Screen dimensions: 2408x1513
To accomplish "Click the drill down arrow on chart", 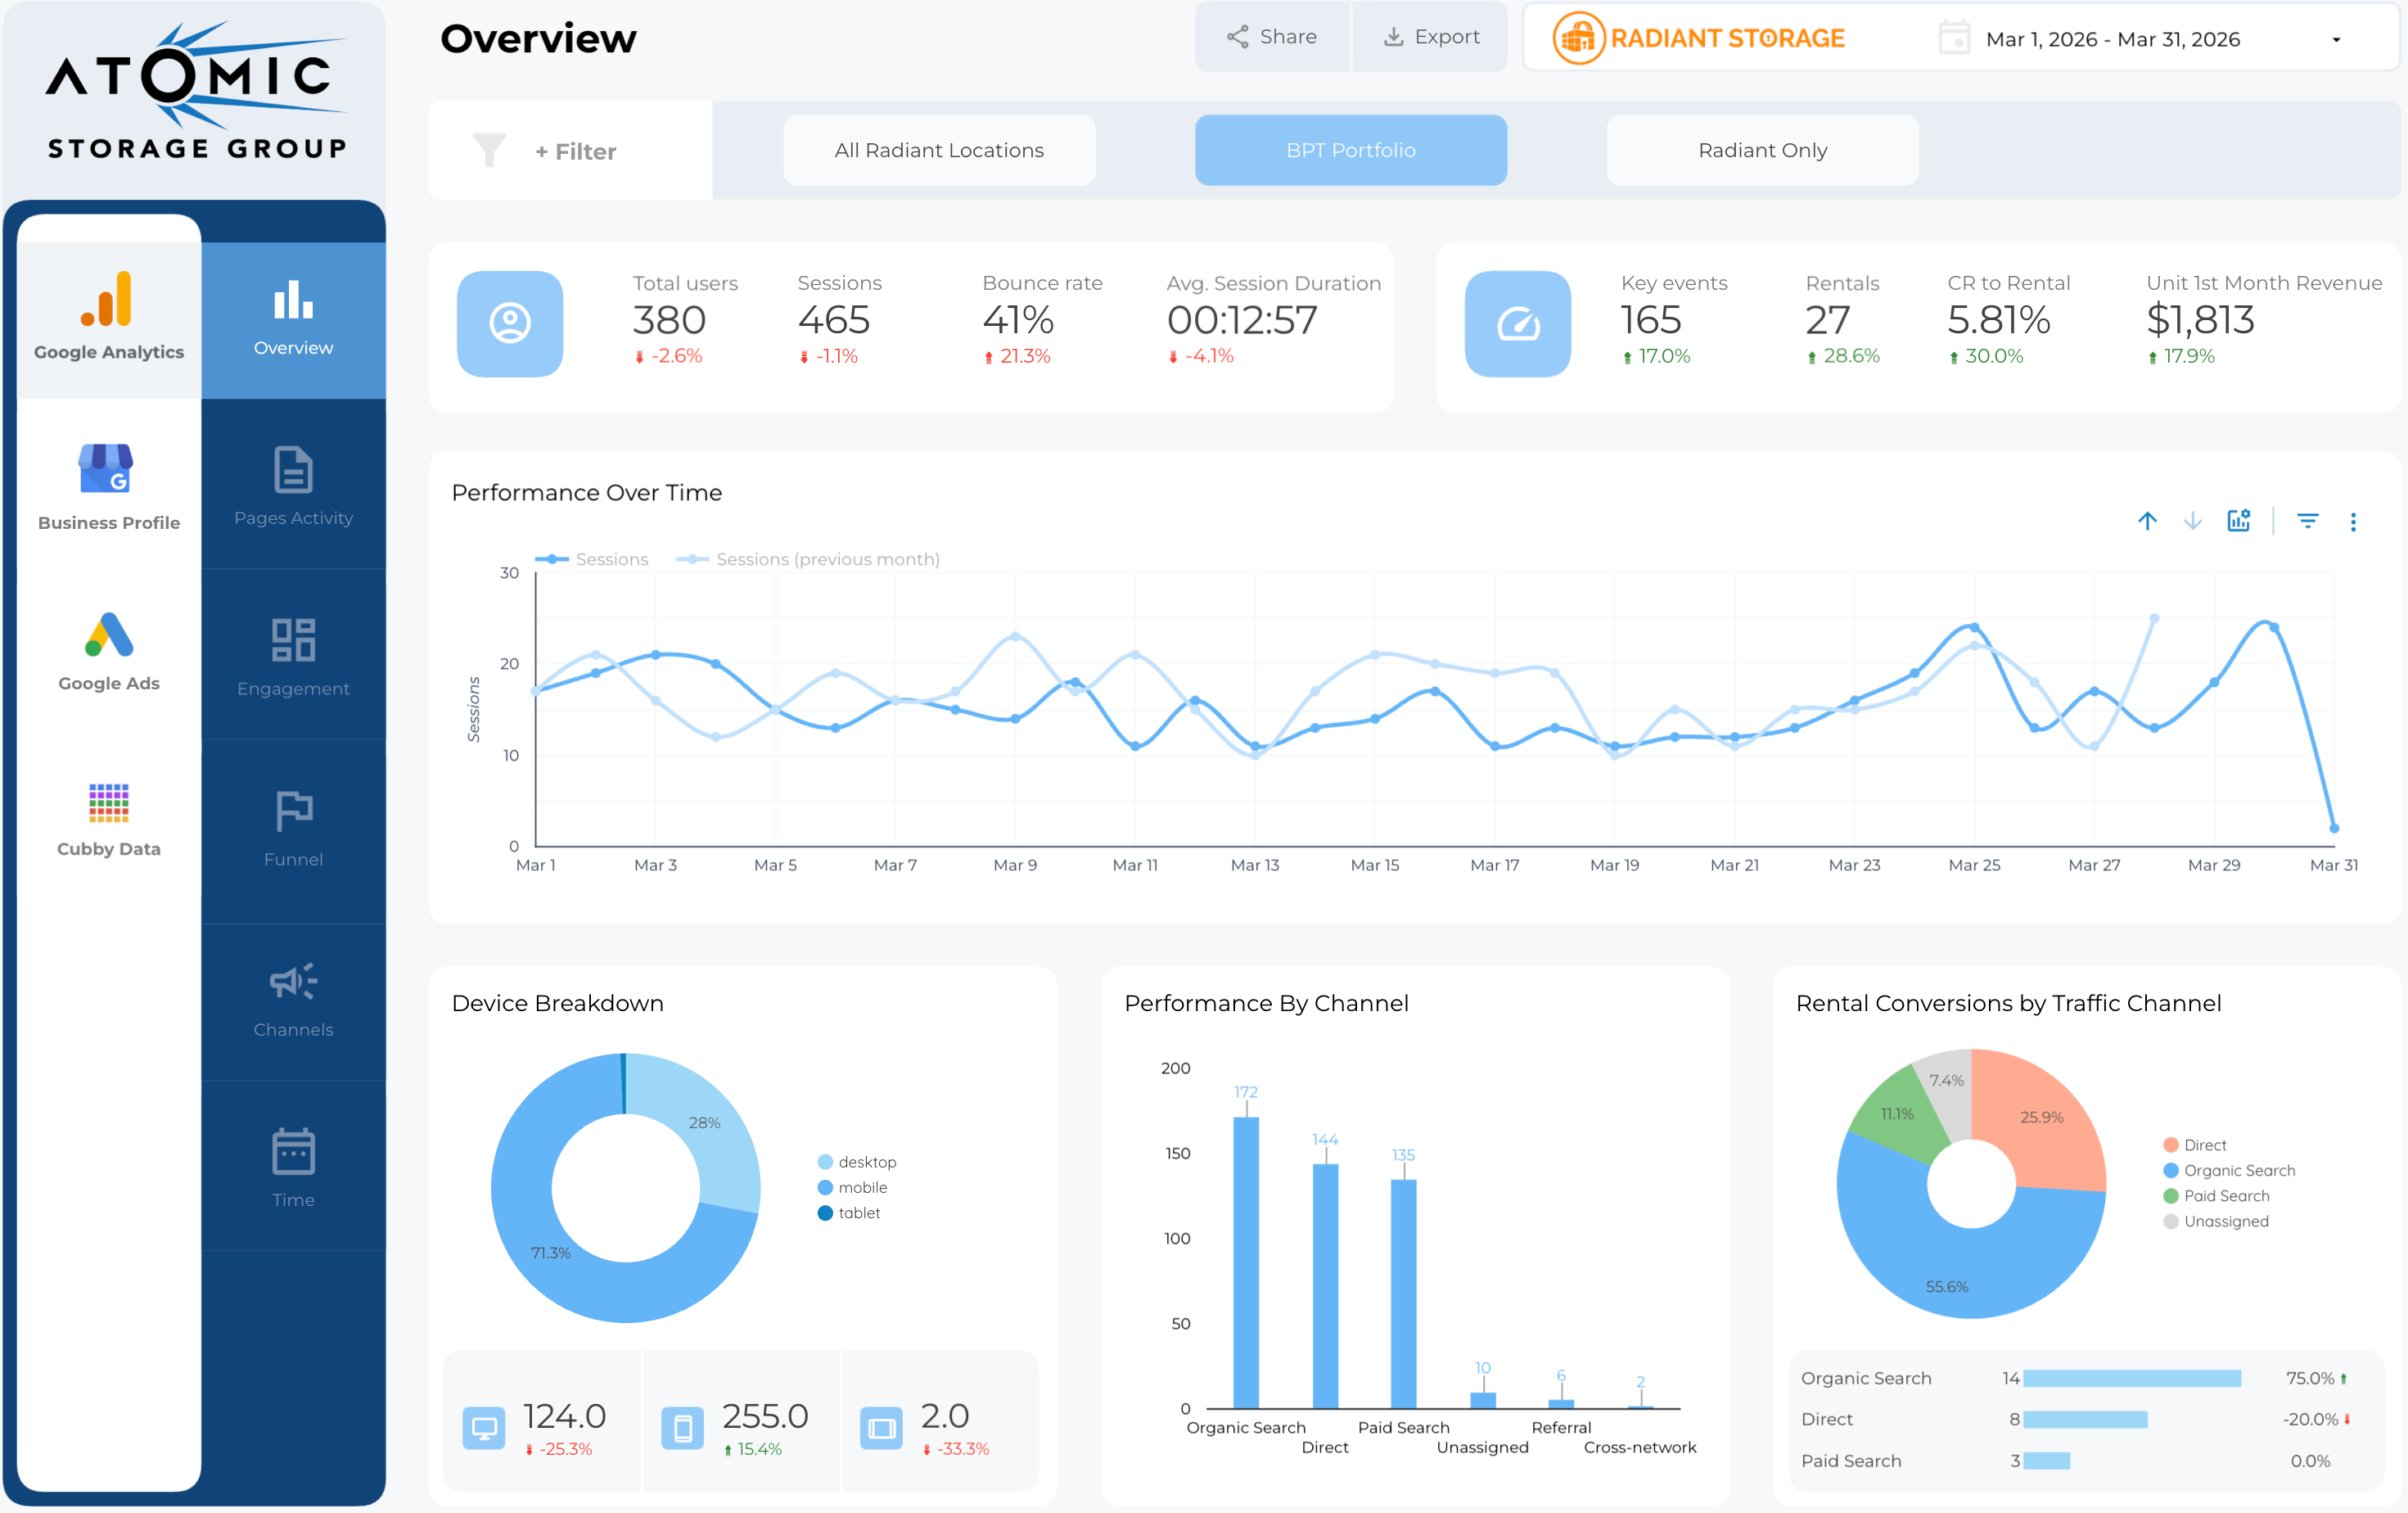I will click(x=2192, y=521).
